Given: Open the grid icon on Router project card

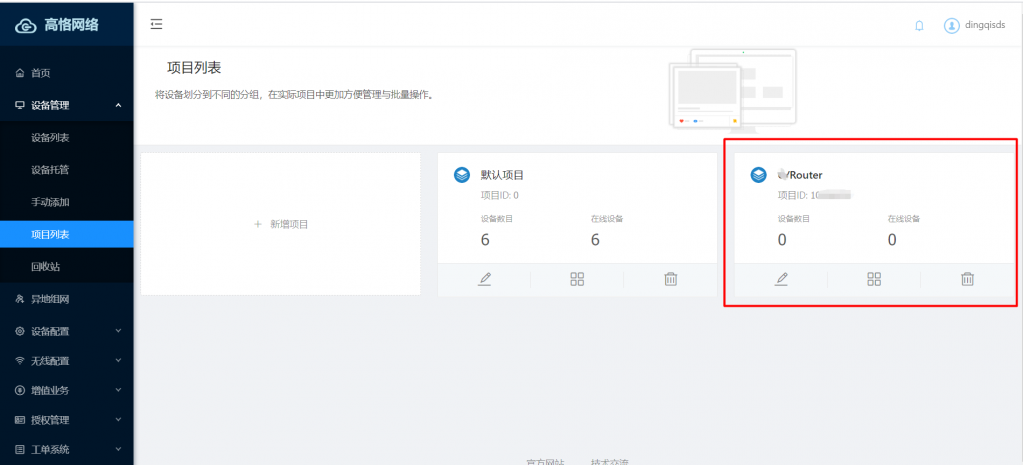Looking at the screenshot, I should [874, 279].
